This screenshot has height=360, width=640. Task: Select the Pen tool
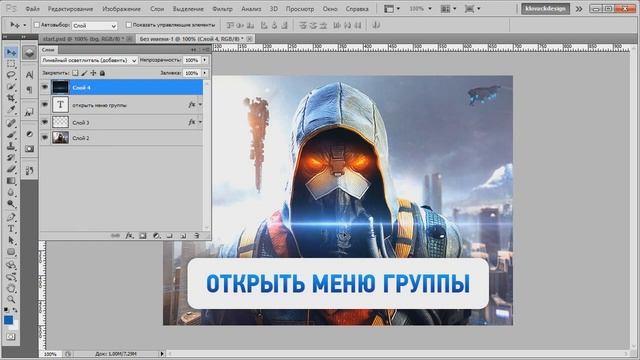(11, 217)
